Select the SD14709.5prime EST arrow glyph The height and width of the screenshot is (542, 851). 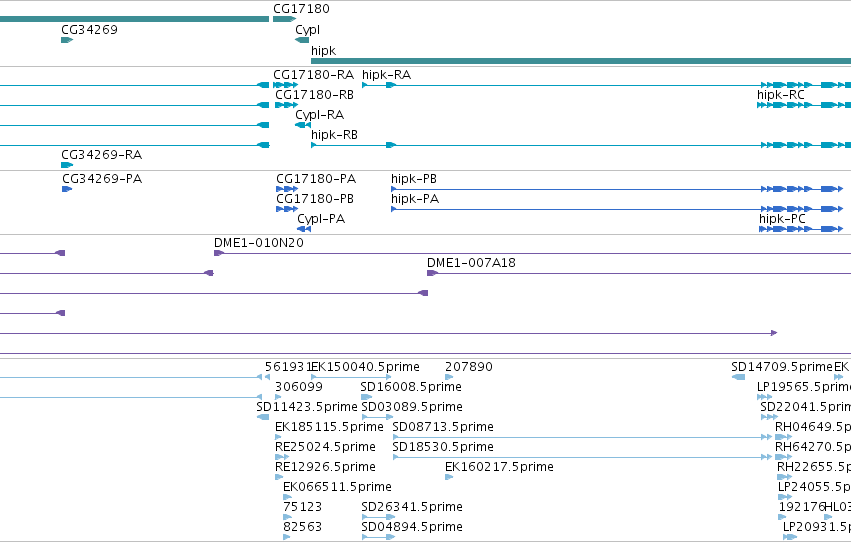pos(738,377)
